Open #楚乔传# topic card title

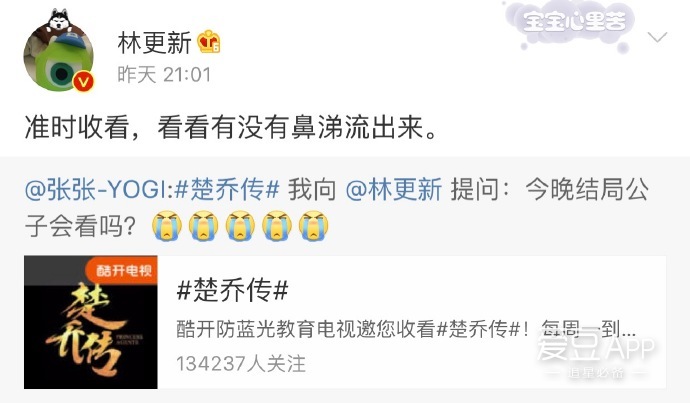click(x=232, y=290)
